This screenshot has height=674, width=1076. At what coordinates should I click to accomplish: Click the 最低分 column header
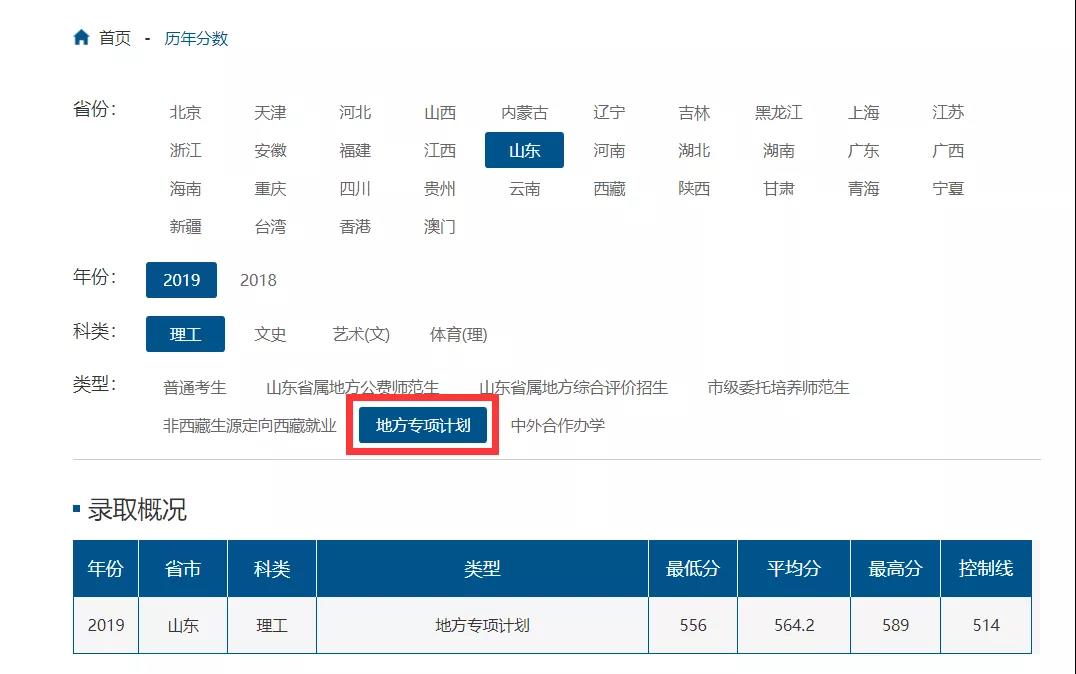[x=693, y=569]
